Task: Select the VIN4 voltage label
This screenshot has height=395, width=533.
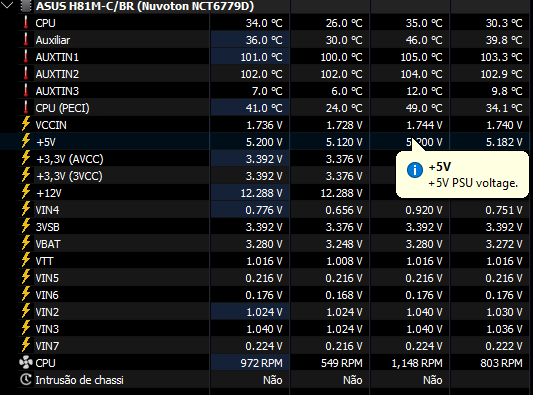Action: tap(47, 210)
